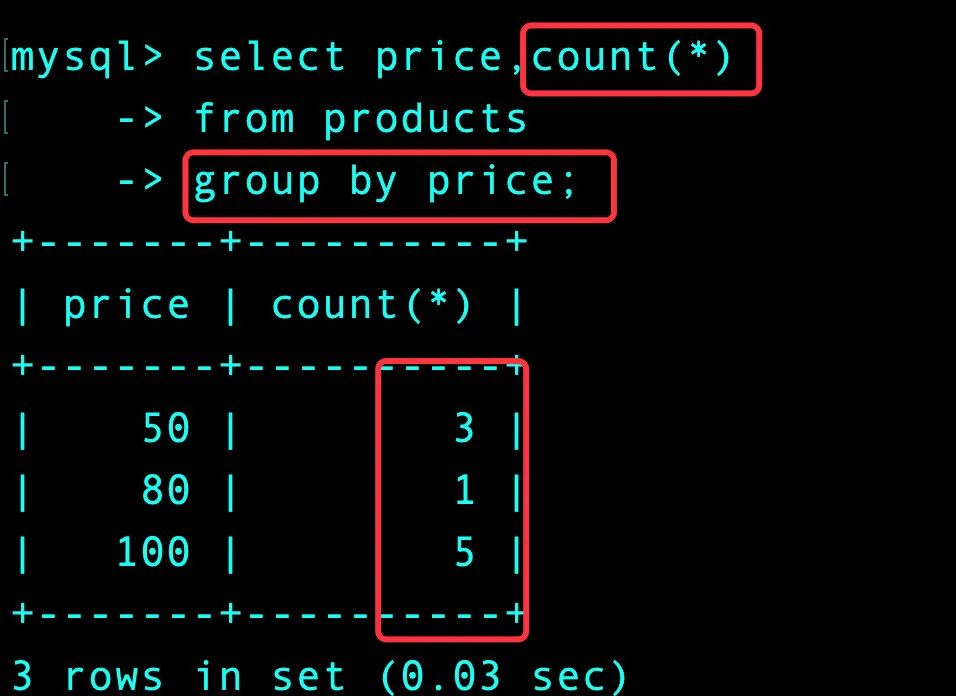Click the group keyword in third line
956x696 pixels.
point(257,182)
